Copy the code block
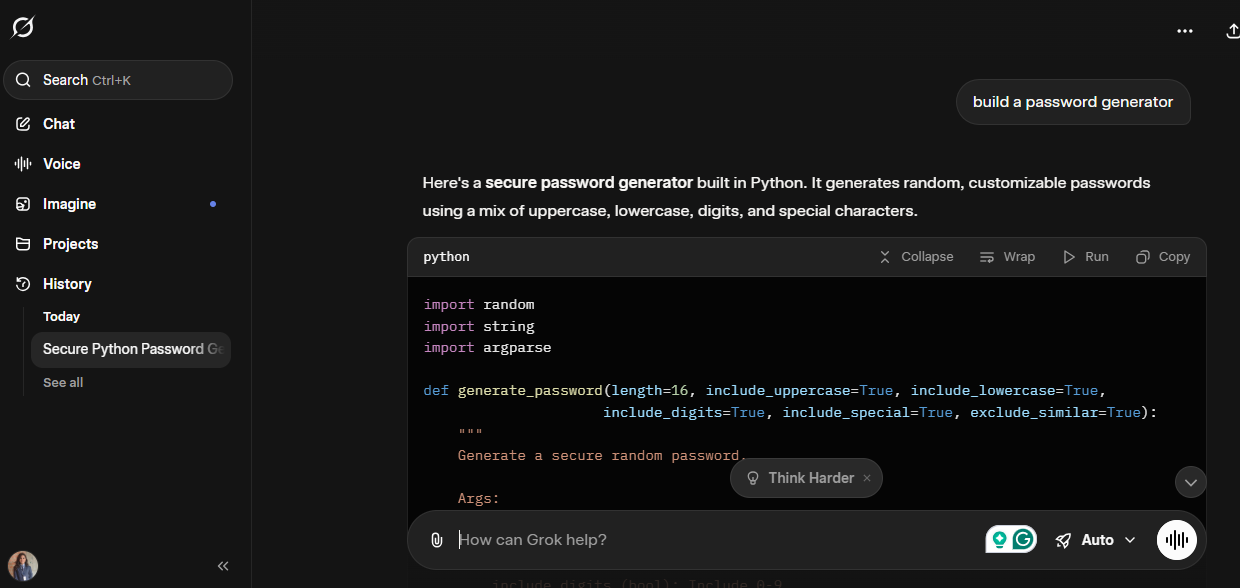1240x588 pixels. (x=1163, y=257)
